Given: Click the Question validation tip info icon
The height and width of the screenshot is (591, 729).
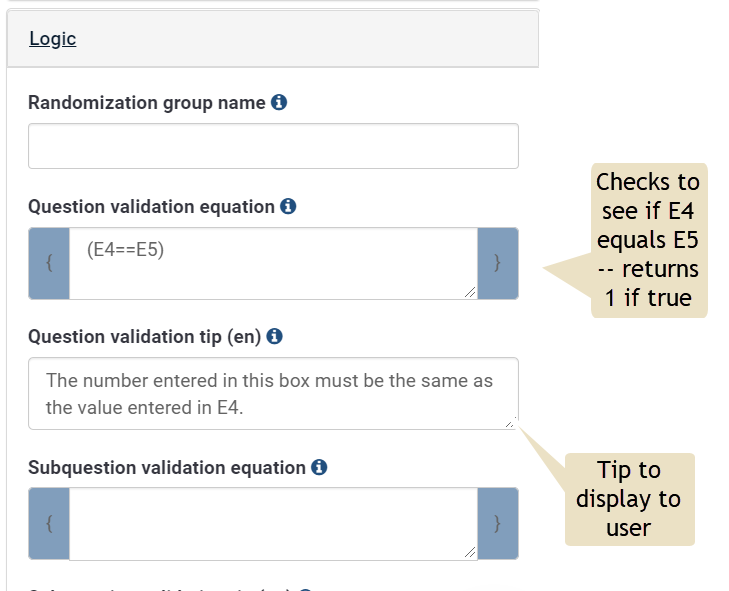Looking at the screenshot, I should point(275,337).
